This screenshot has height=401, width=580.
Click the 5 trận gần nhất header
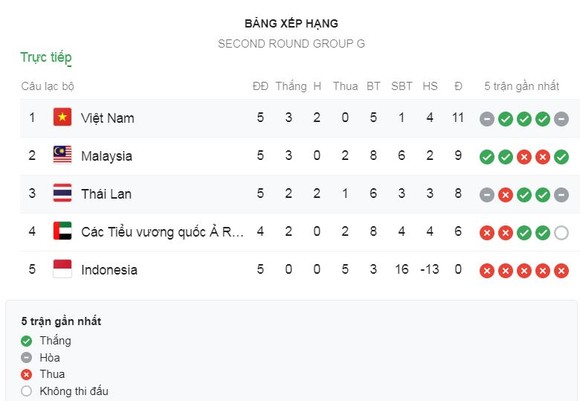point(522,86)
